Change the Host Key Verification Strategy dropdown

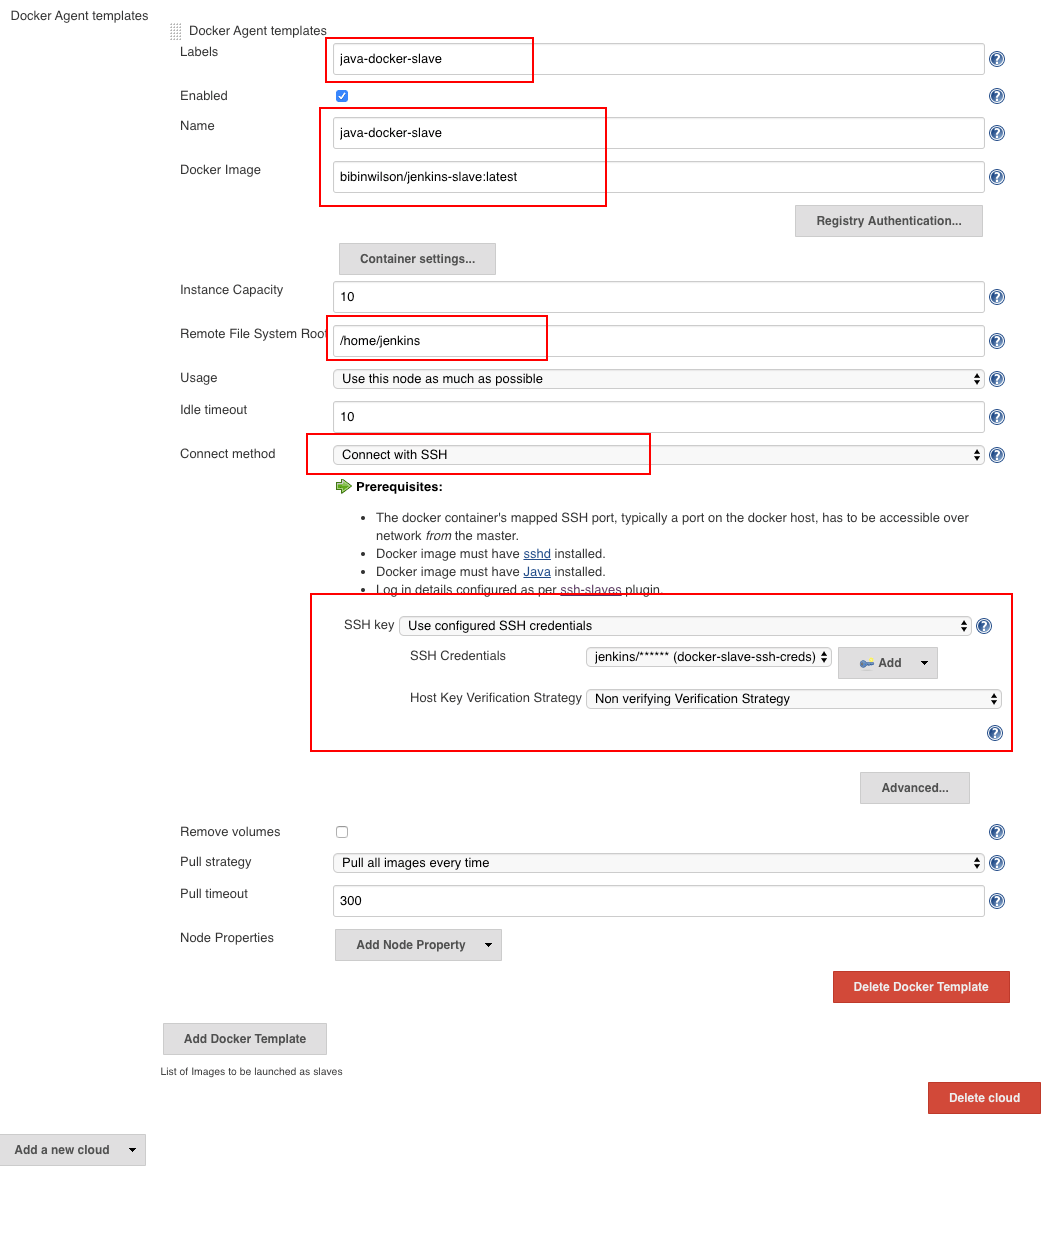tap(792, 698)
